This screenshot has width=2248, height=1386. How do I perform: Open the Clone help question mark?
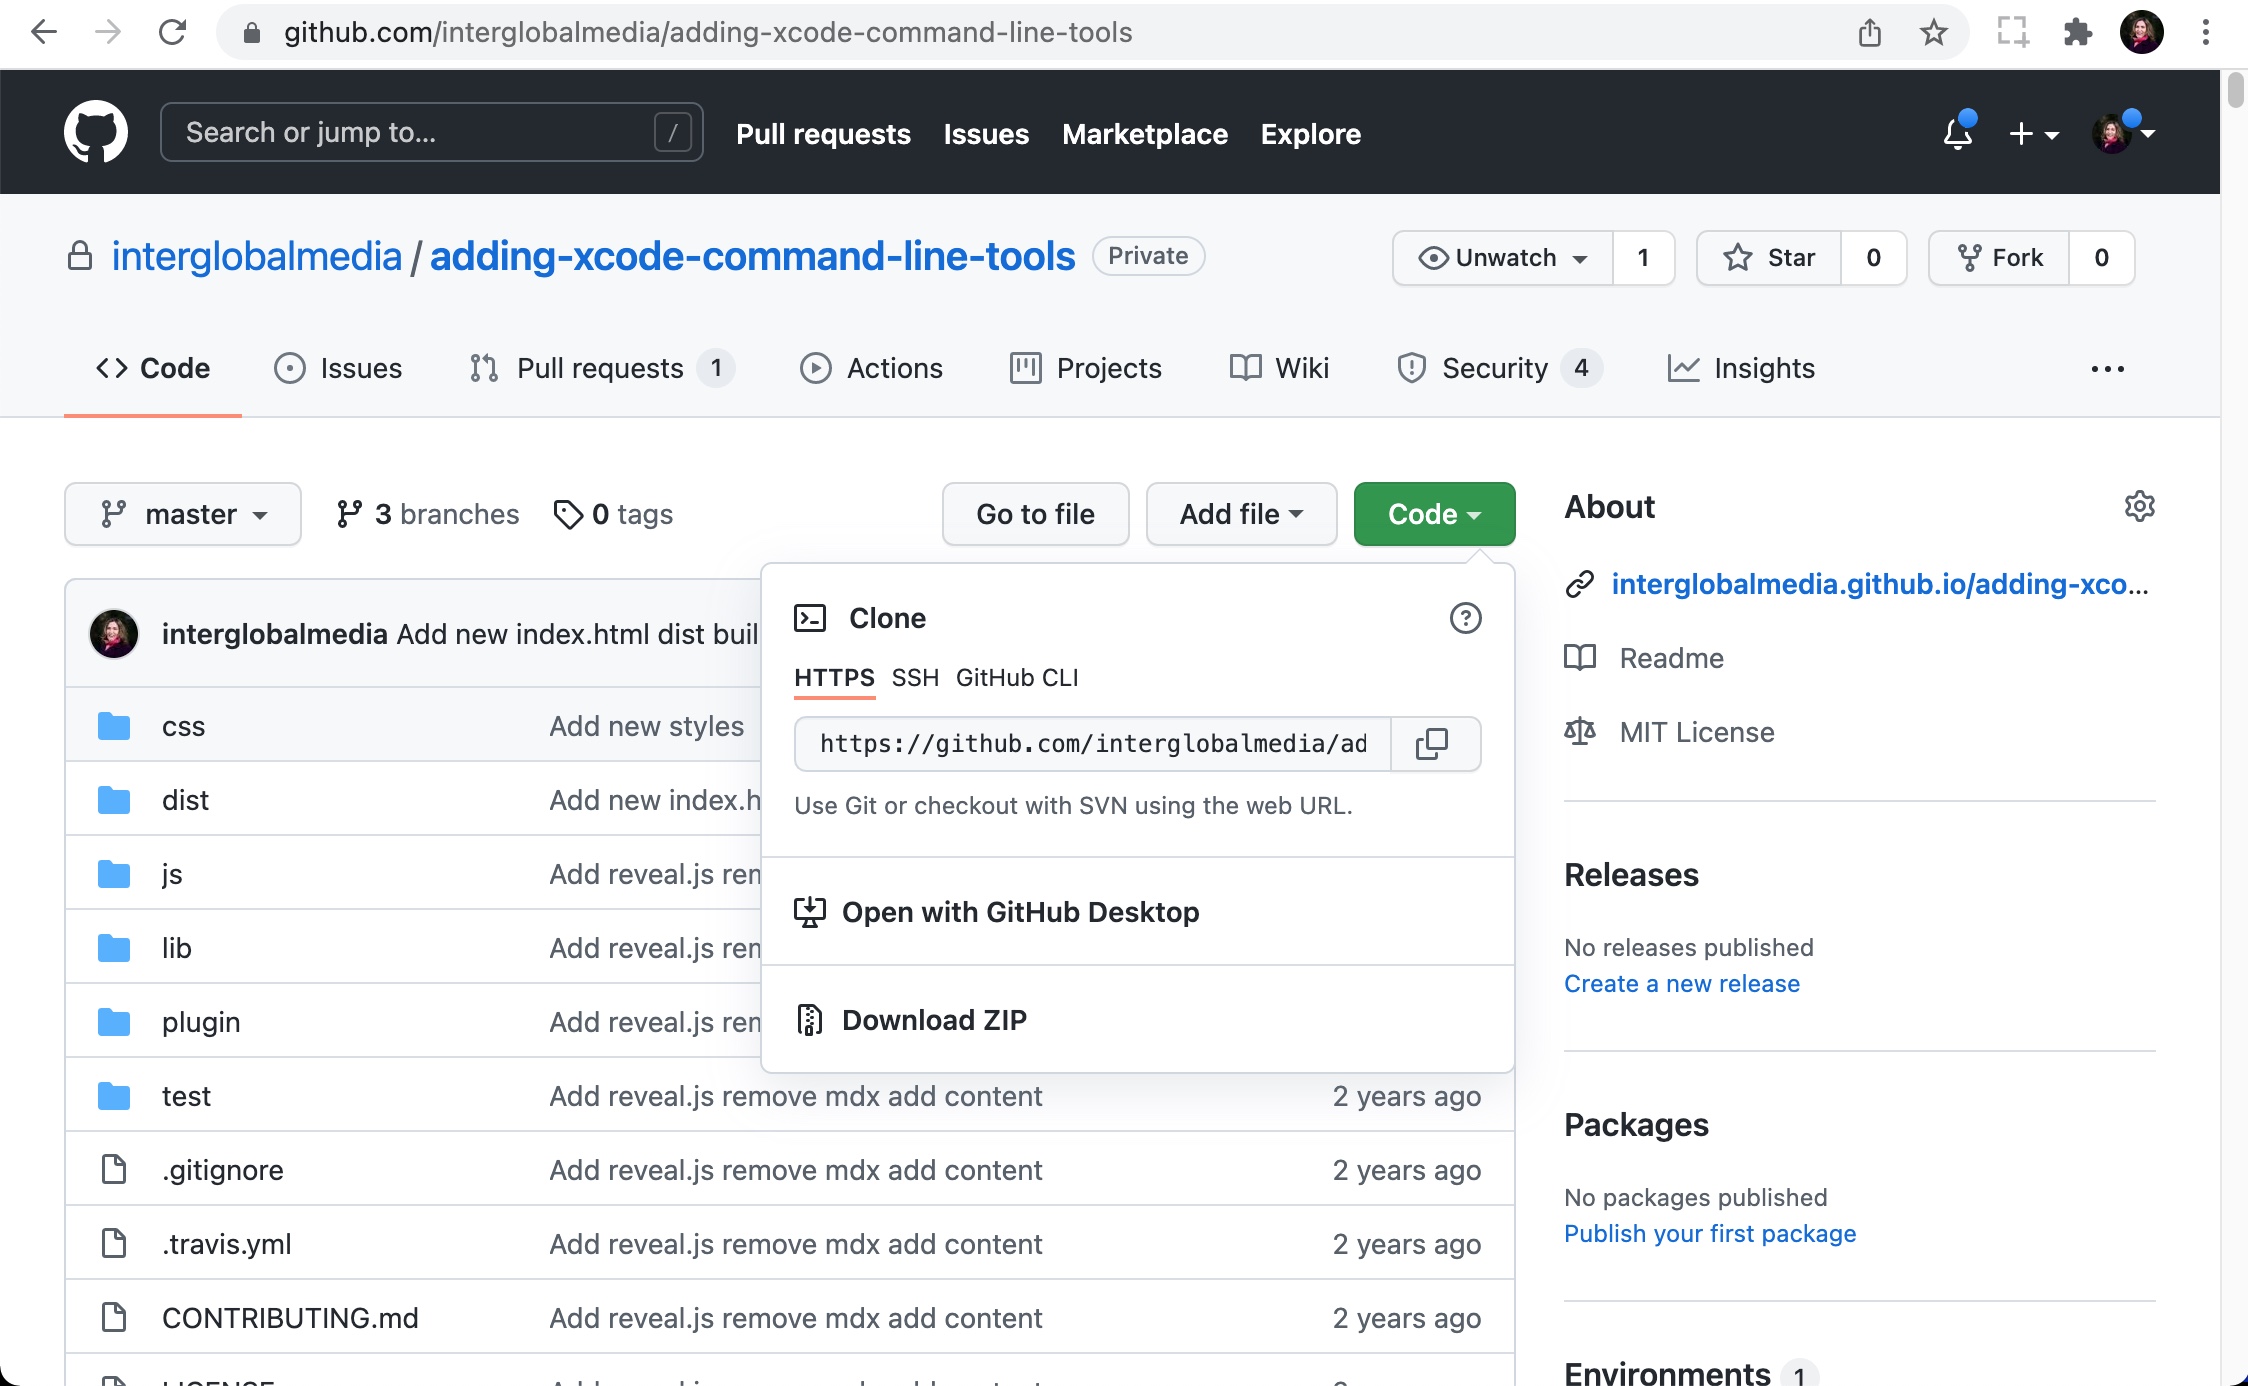(x=1465, y=618)
